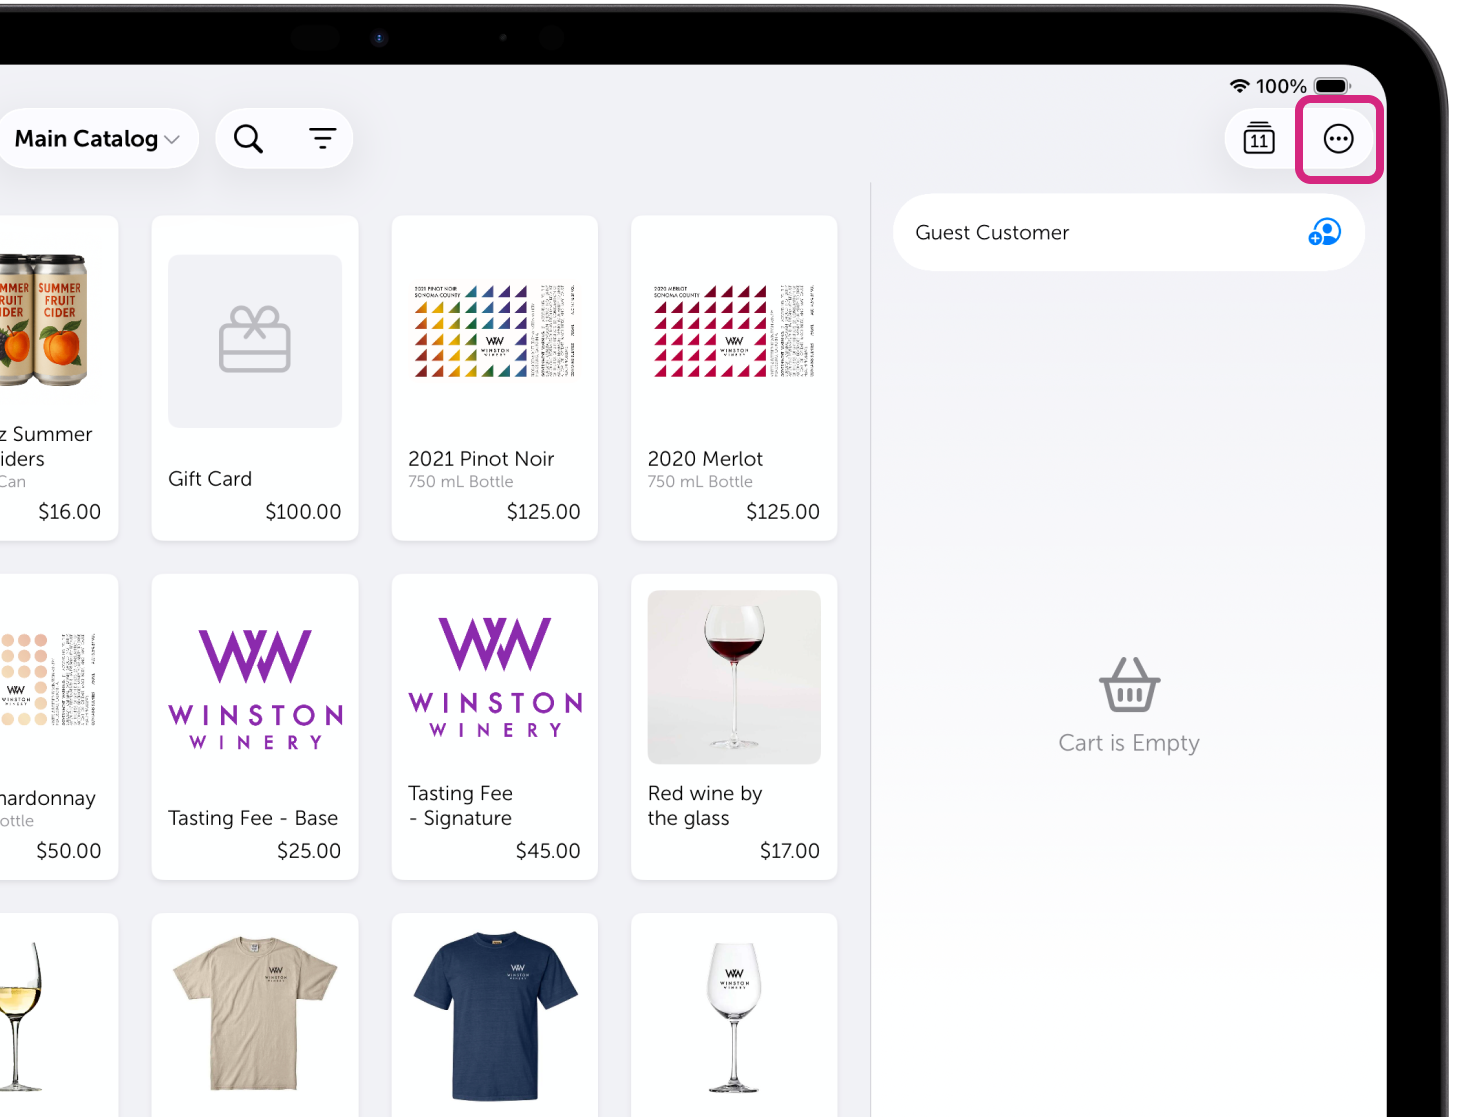Select Red wine by the glass
Screen dimensions: 1458x1117
pyautogui.click(x=734, y=727)
